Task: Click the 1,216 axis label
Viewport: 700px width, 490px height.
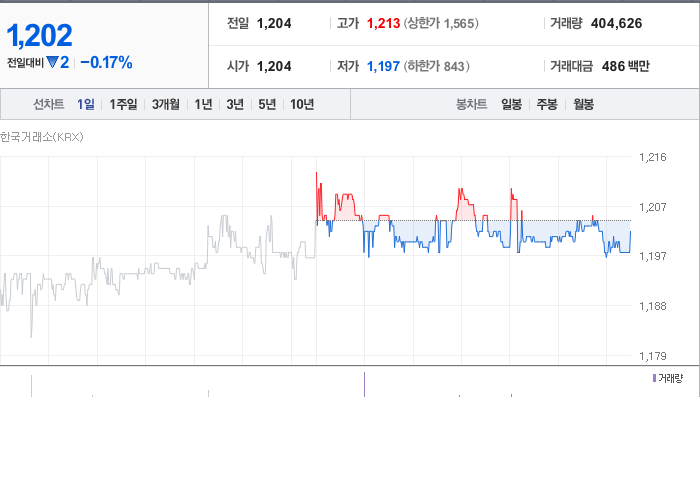Action: pos(653,157)
